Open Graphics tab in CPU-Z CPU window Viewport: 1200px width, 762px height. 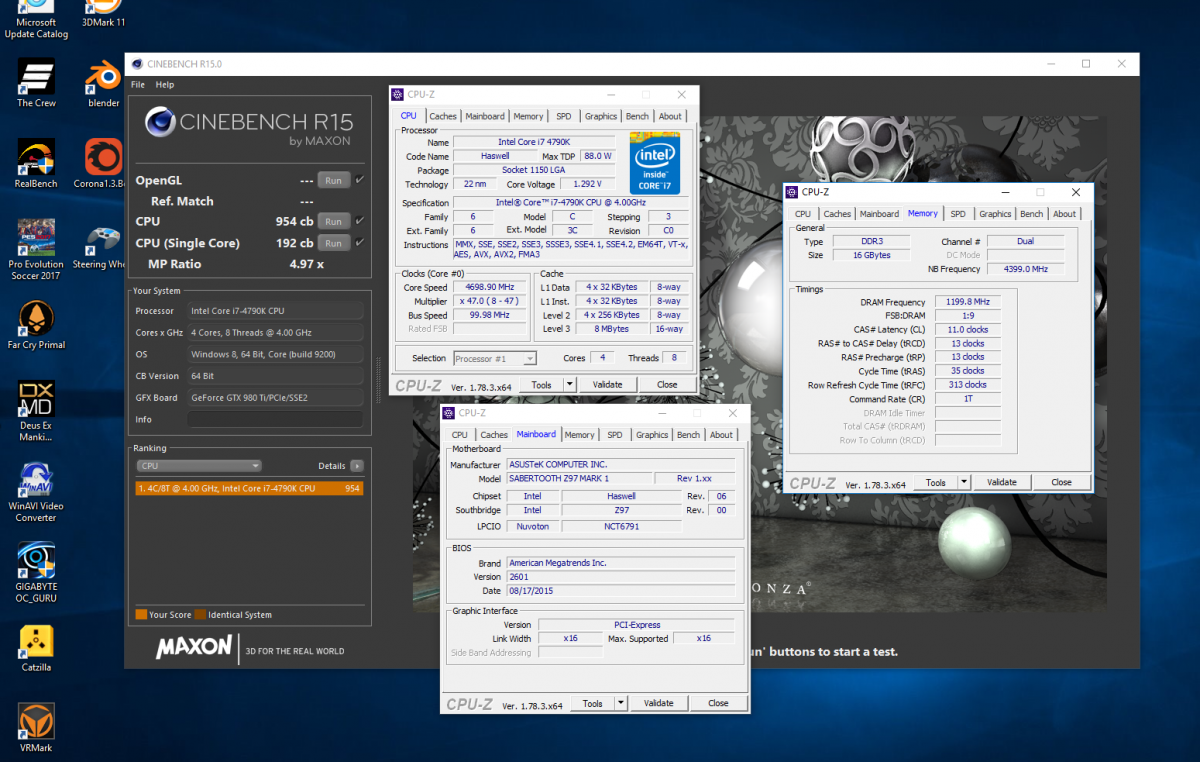[601, 116]
